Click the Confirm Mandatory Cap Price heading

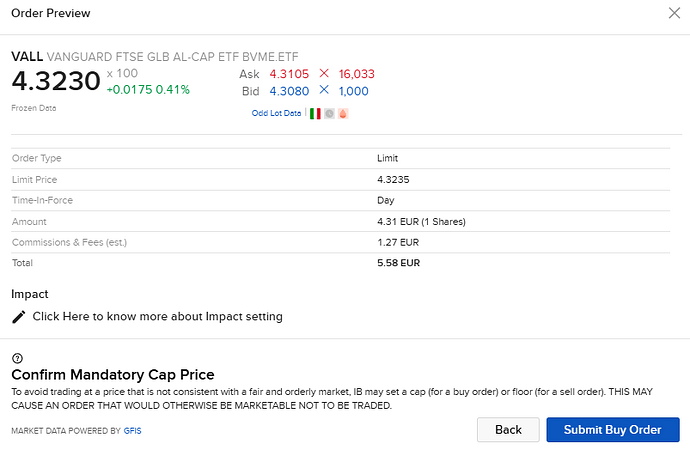click(x=113, y=375)
